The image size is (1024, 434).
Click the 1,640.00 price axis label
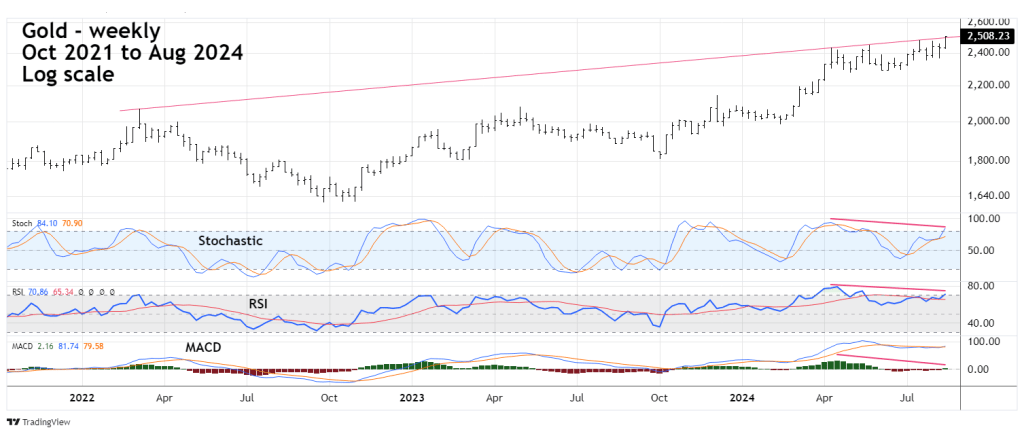click(x=985, y=196)
